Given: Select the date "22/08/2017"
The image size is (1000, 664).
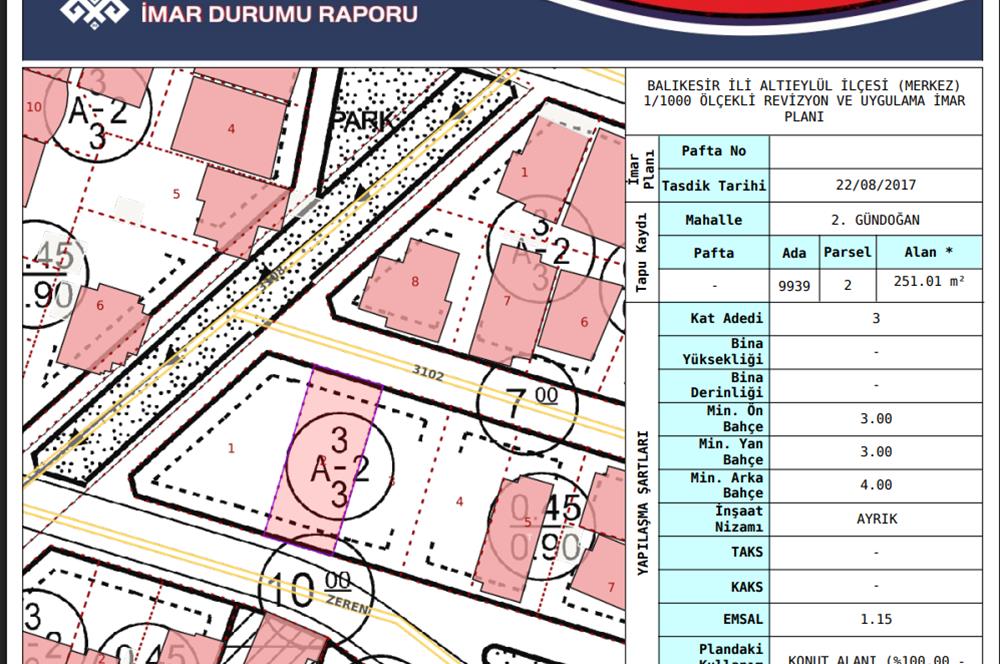Looking at the screenshot, I should coord(876,185).
